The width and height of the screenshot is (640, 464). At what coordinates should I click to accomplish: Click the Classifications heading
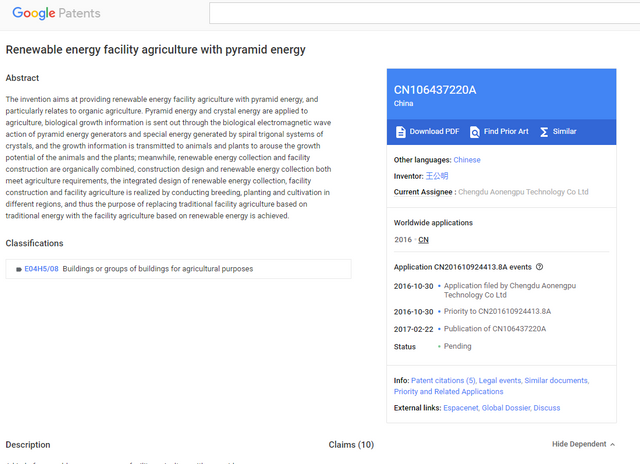pos(34,243)
